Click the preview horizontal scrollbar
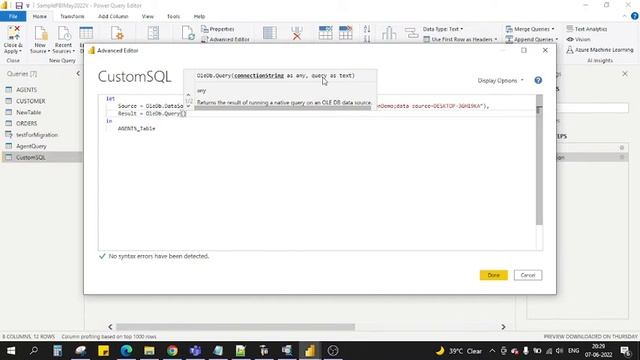The image size is (640, 360). (235, 327)
